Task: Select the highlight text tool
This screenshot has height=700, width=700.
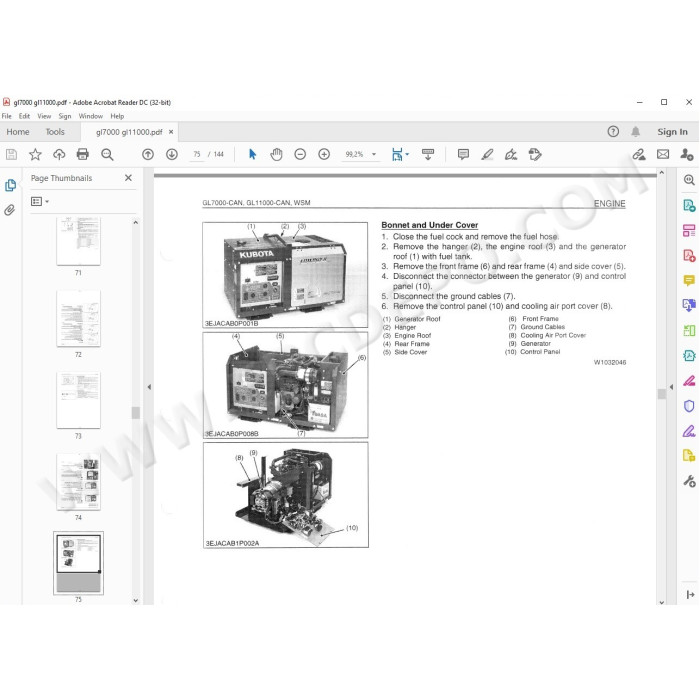Action: [487, 154]
